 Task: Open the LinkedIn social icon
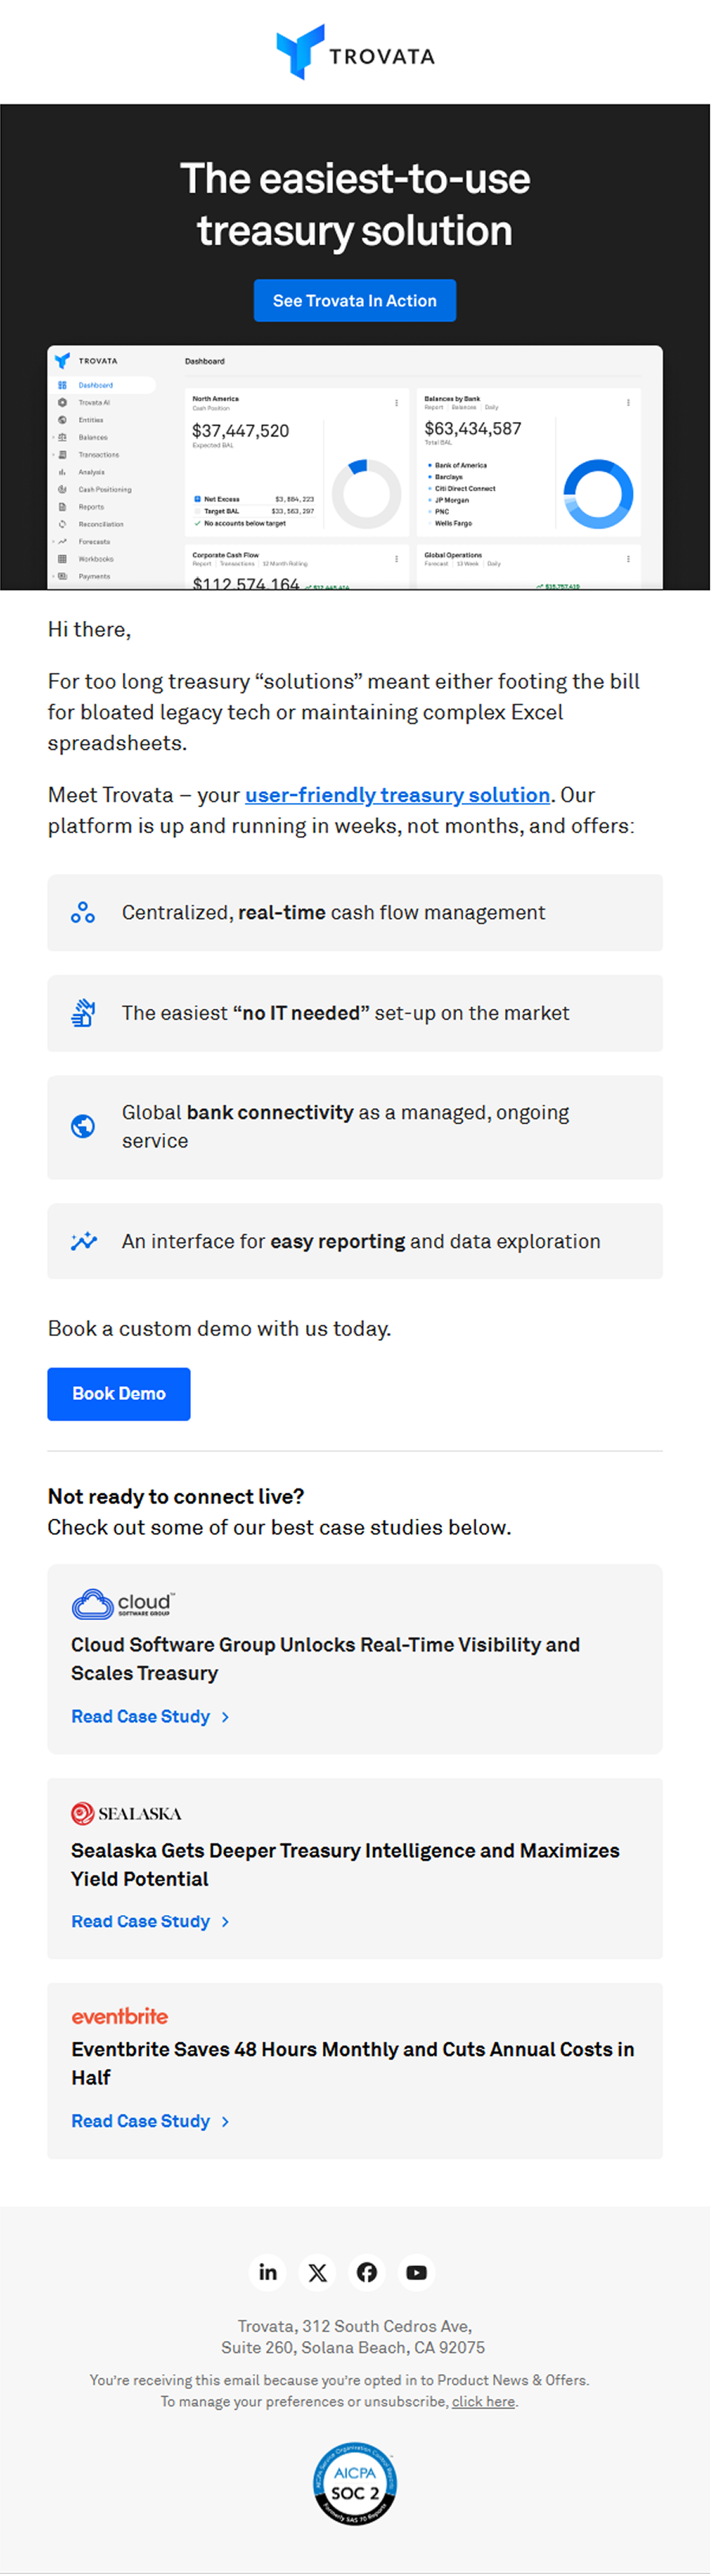tap(268, 2272)
